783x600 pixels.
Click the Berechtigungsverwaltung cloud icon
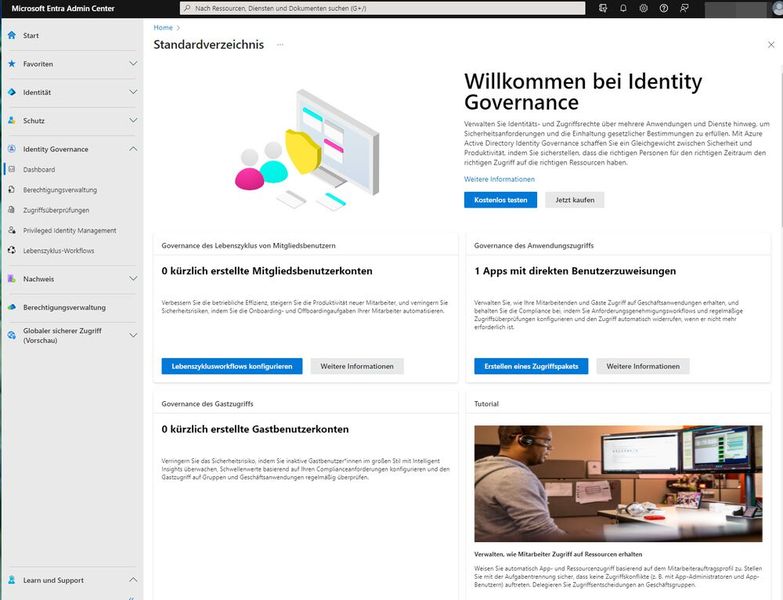coord(12,307)
